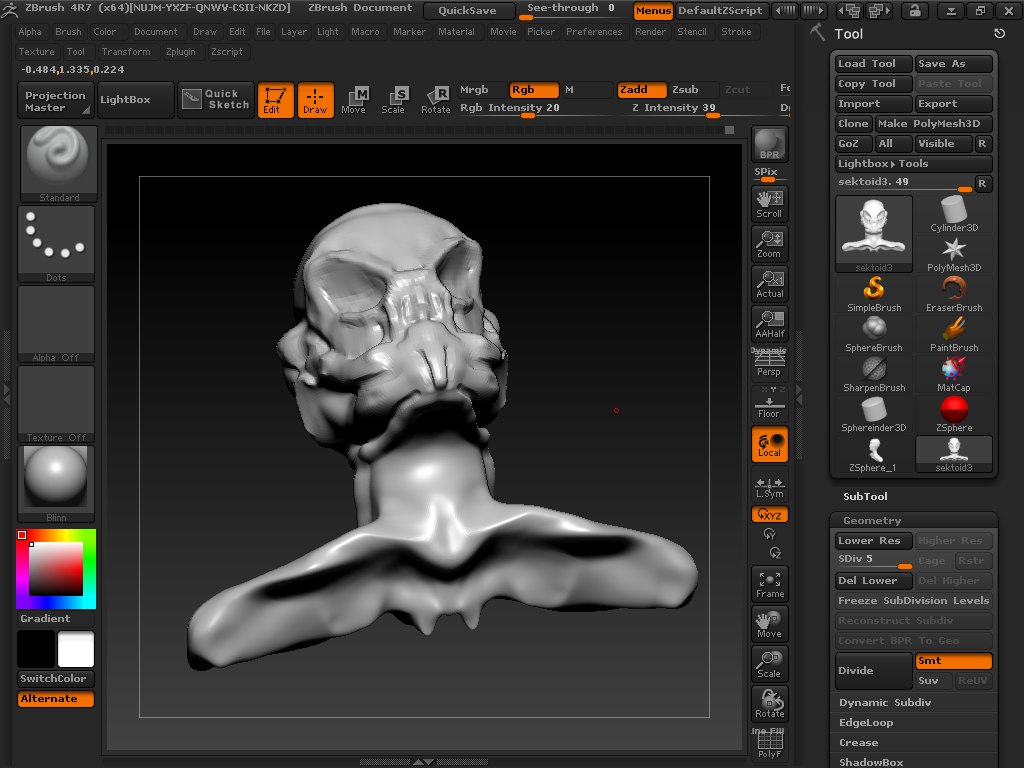Select the Scroll canvas icon
Screen dimensions: 1024x768
[x=769, y=204]
